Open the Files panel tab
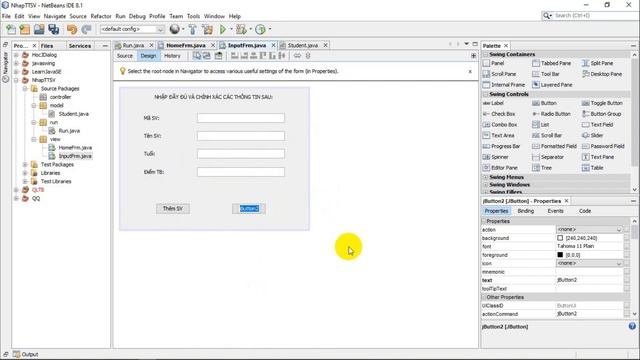This screenshot has height=360, width=640. coord(47,46)
